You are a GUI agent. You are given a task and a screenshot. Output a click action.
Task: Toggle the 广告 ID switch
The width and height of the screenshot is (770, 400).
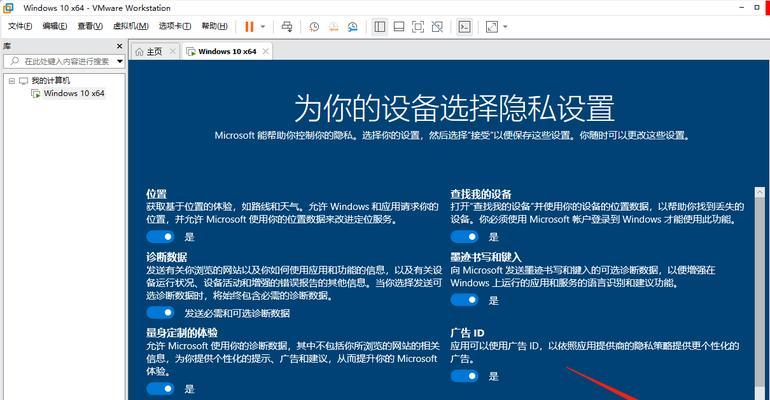pos(465,376)
